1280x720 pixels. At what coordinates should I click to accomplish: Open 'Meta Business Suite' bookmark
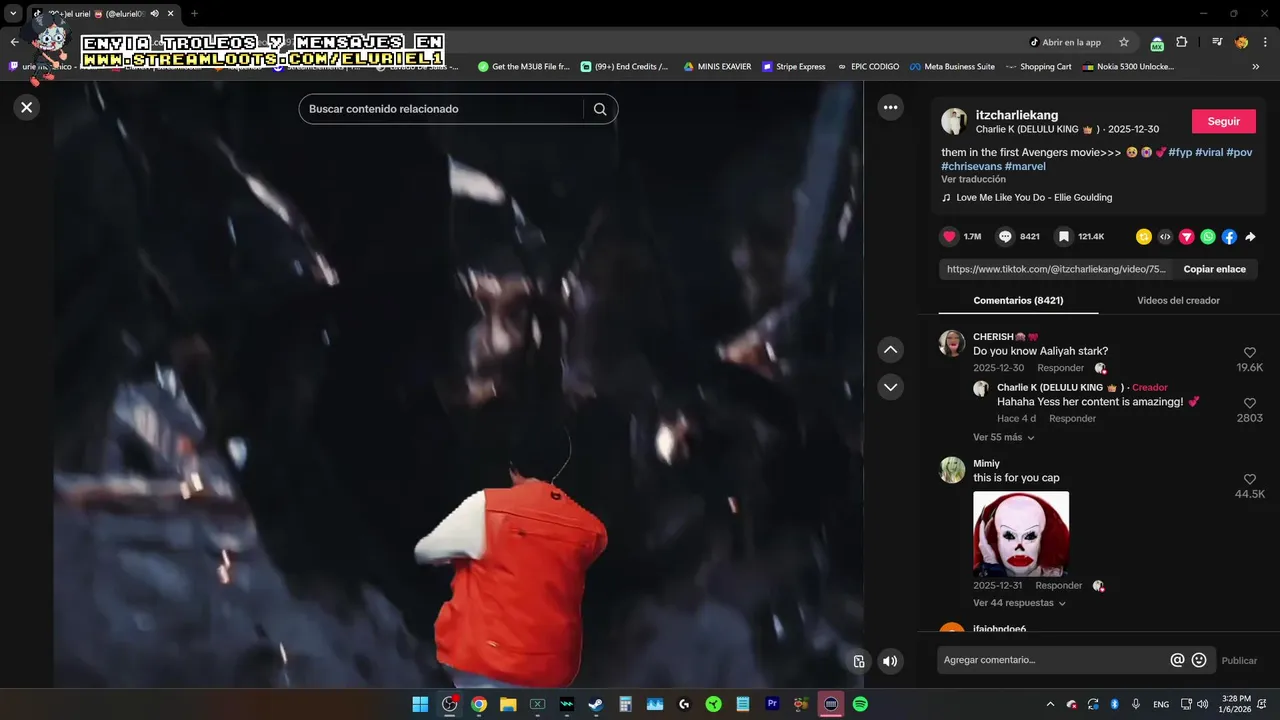coord(952,67)
